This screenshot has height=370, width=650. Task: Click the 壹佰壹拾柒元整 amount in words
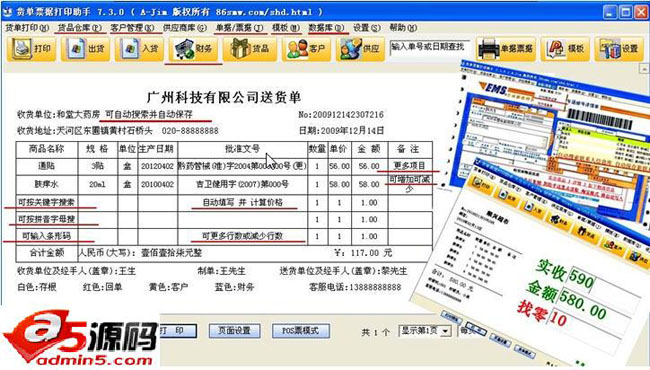point(172,253)
